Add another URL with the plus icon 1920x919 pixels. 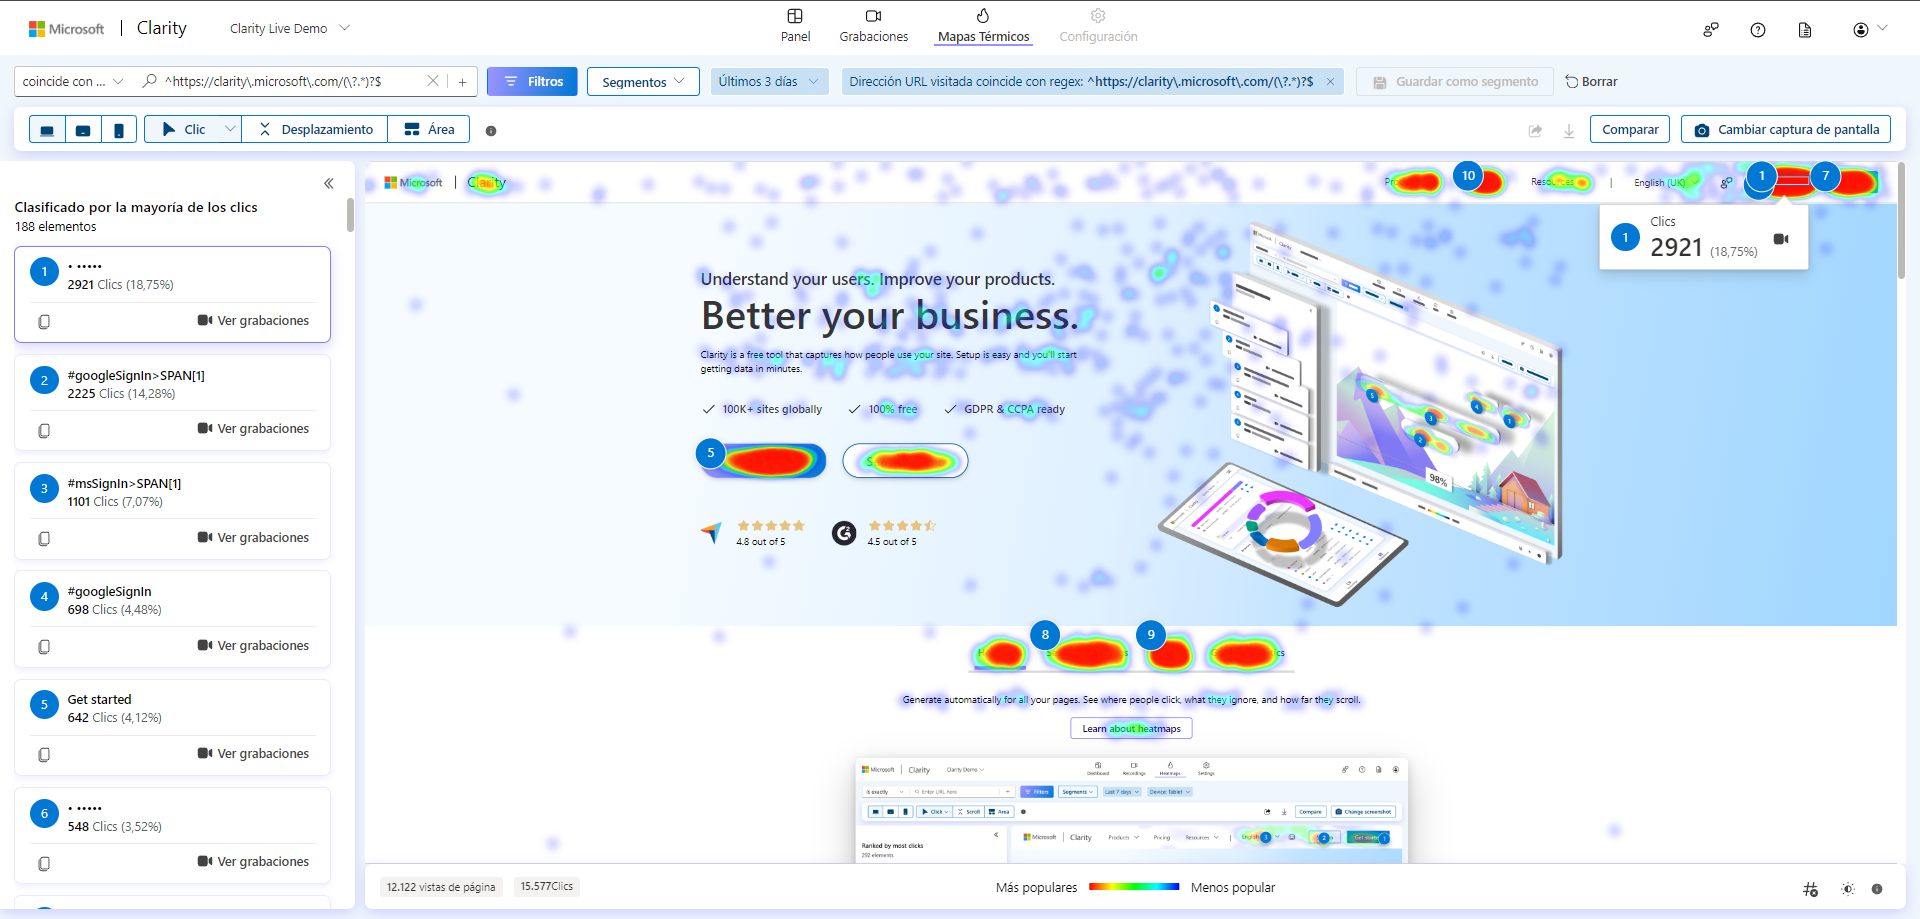click(463, 82)
